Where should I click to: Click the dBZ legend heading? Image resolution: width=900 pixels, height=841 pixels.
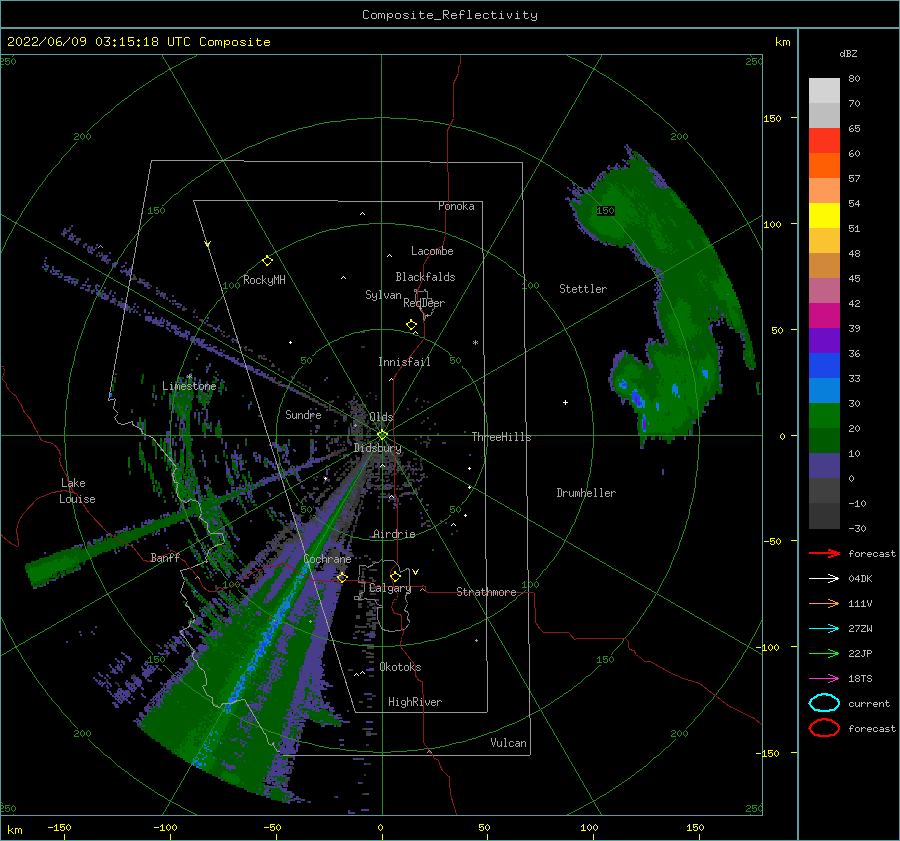click(848, 53)
